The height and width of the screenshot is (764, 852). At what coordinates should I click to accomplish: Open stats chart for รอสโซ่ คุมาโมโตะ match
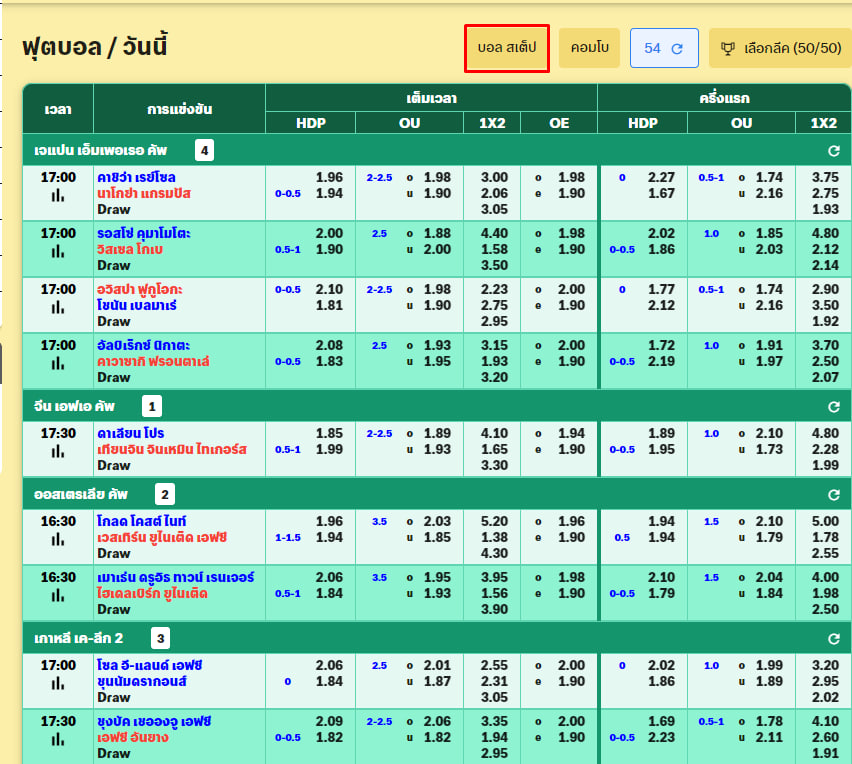[58, 253]
